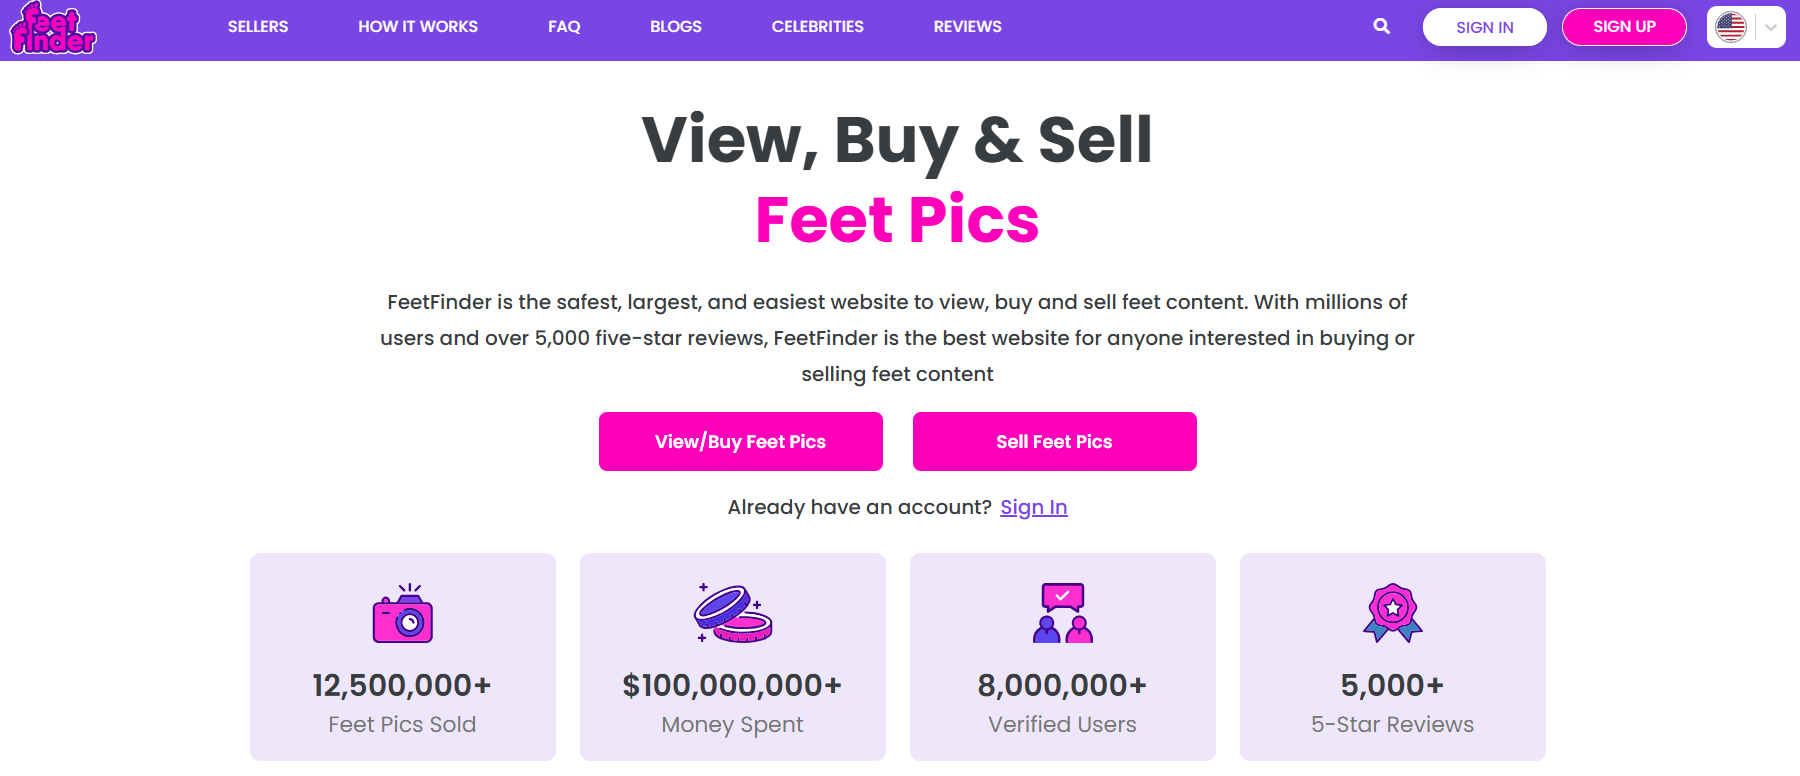Click the camera icon above Feet Pics Sold
This screenshot has height=776, width=1800.
[402, 615]
